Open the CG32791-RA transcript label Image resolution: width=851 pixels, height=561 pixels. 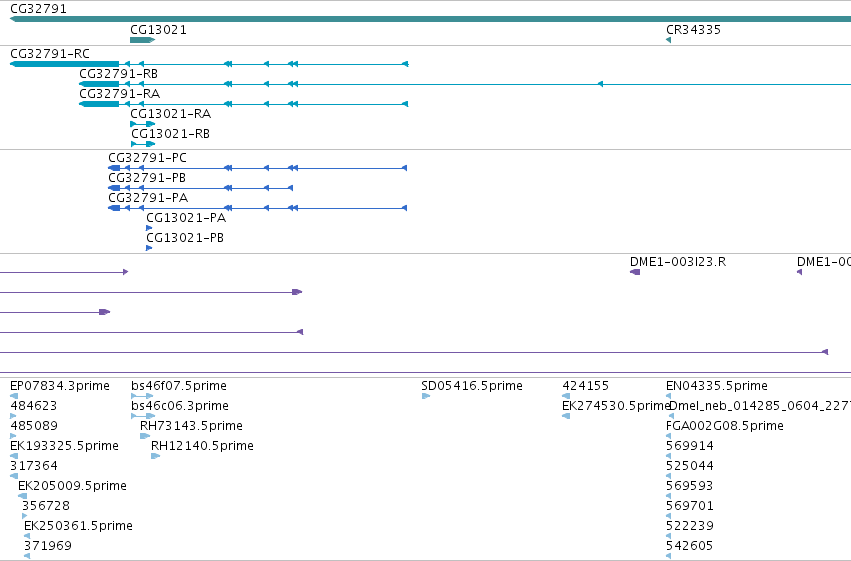click(119, 93)
